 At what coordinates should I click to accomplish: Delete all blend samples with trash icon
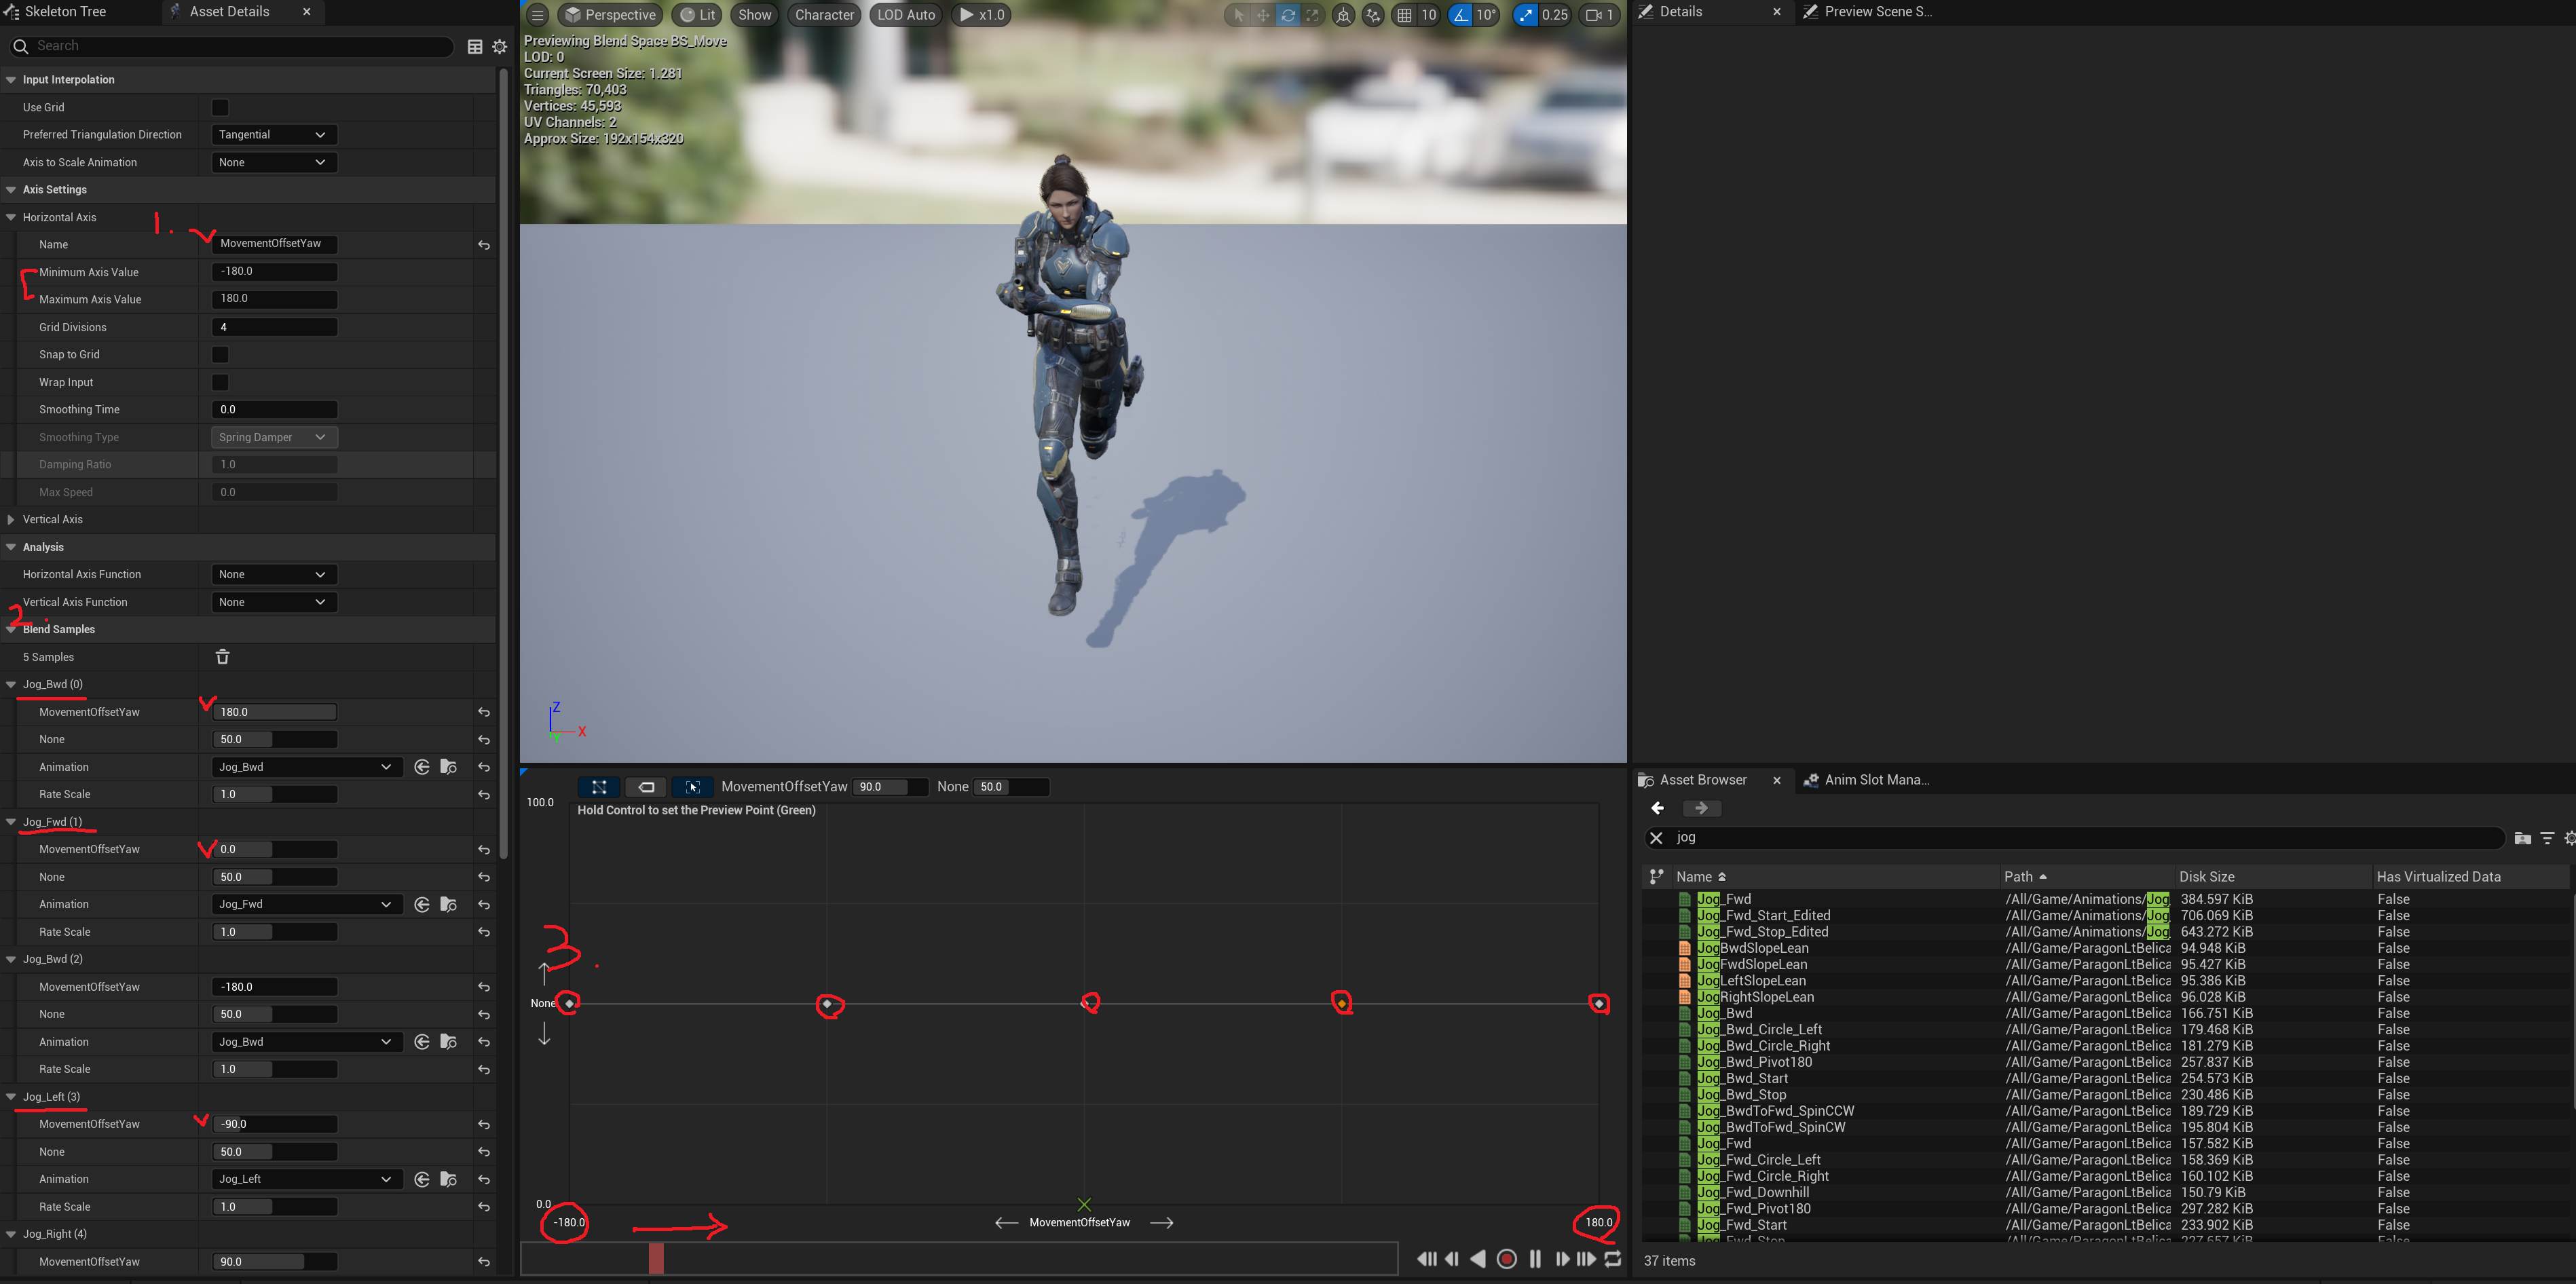click(x=222, y=657)
